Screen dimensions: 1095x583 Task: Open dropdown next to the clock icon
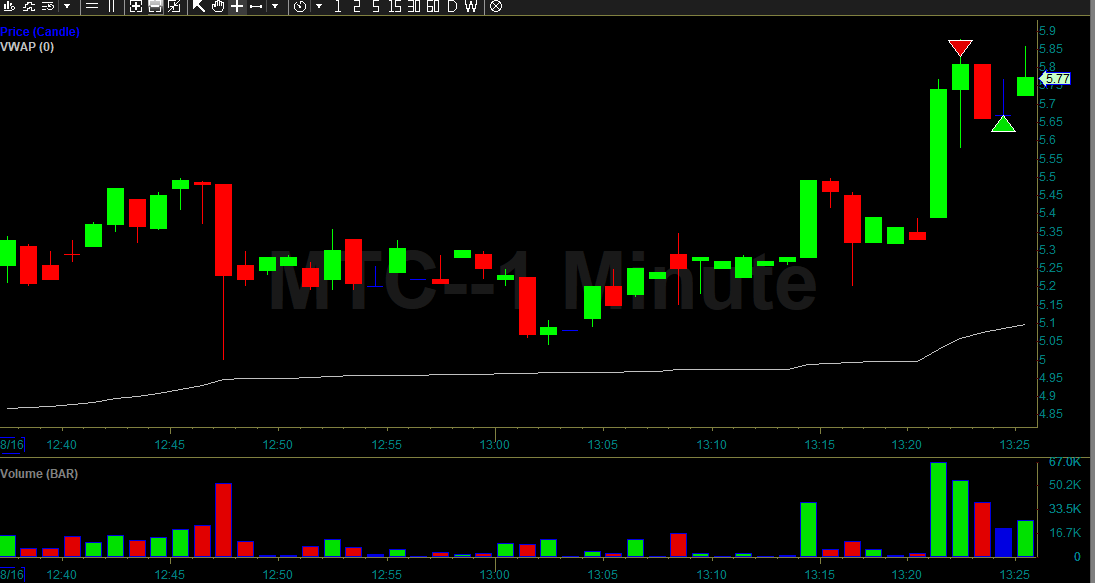pyautogui.click(x=319, y=6)
